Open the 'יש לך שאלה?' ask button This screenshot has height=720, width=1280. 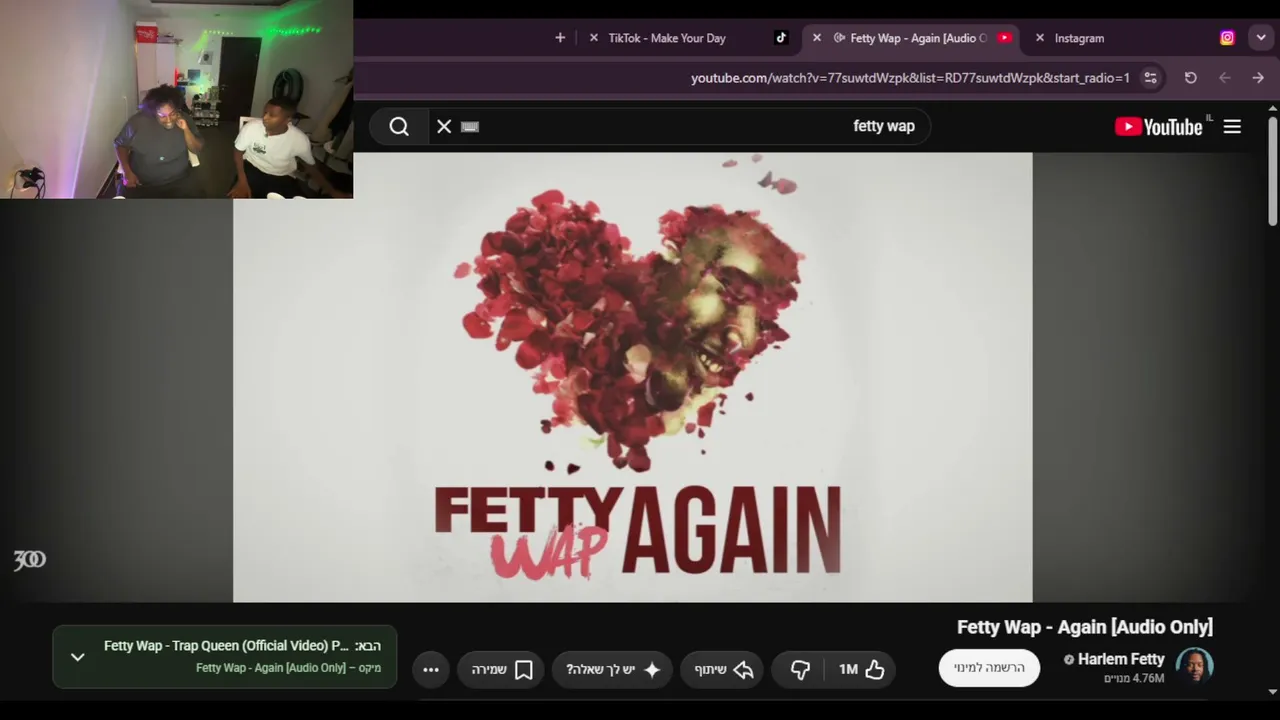[x=612, y=669]
